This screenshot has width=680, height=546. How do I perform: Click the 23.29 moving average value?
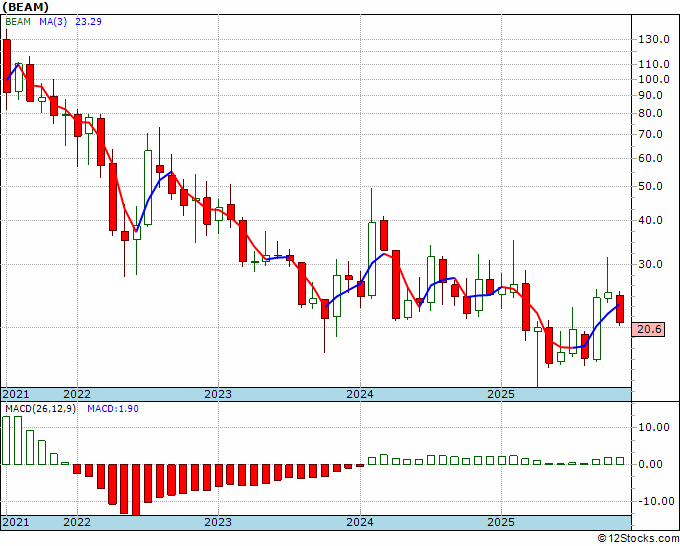[x=88, y=22]
